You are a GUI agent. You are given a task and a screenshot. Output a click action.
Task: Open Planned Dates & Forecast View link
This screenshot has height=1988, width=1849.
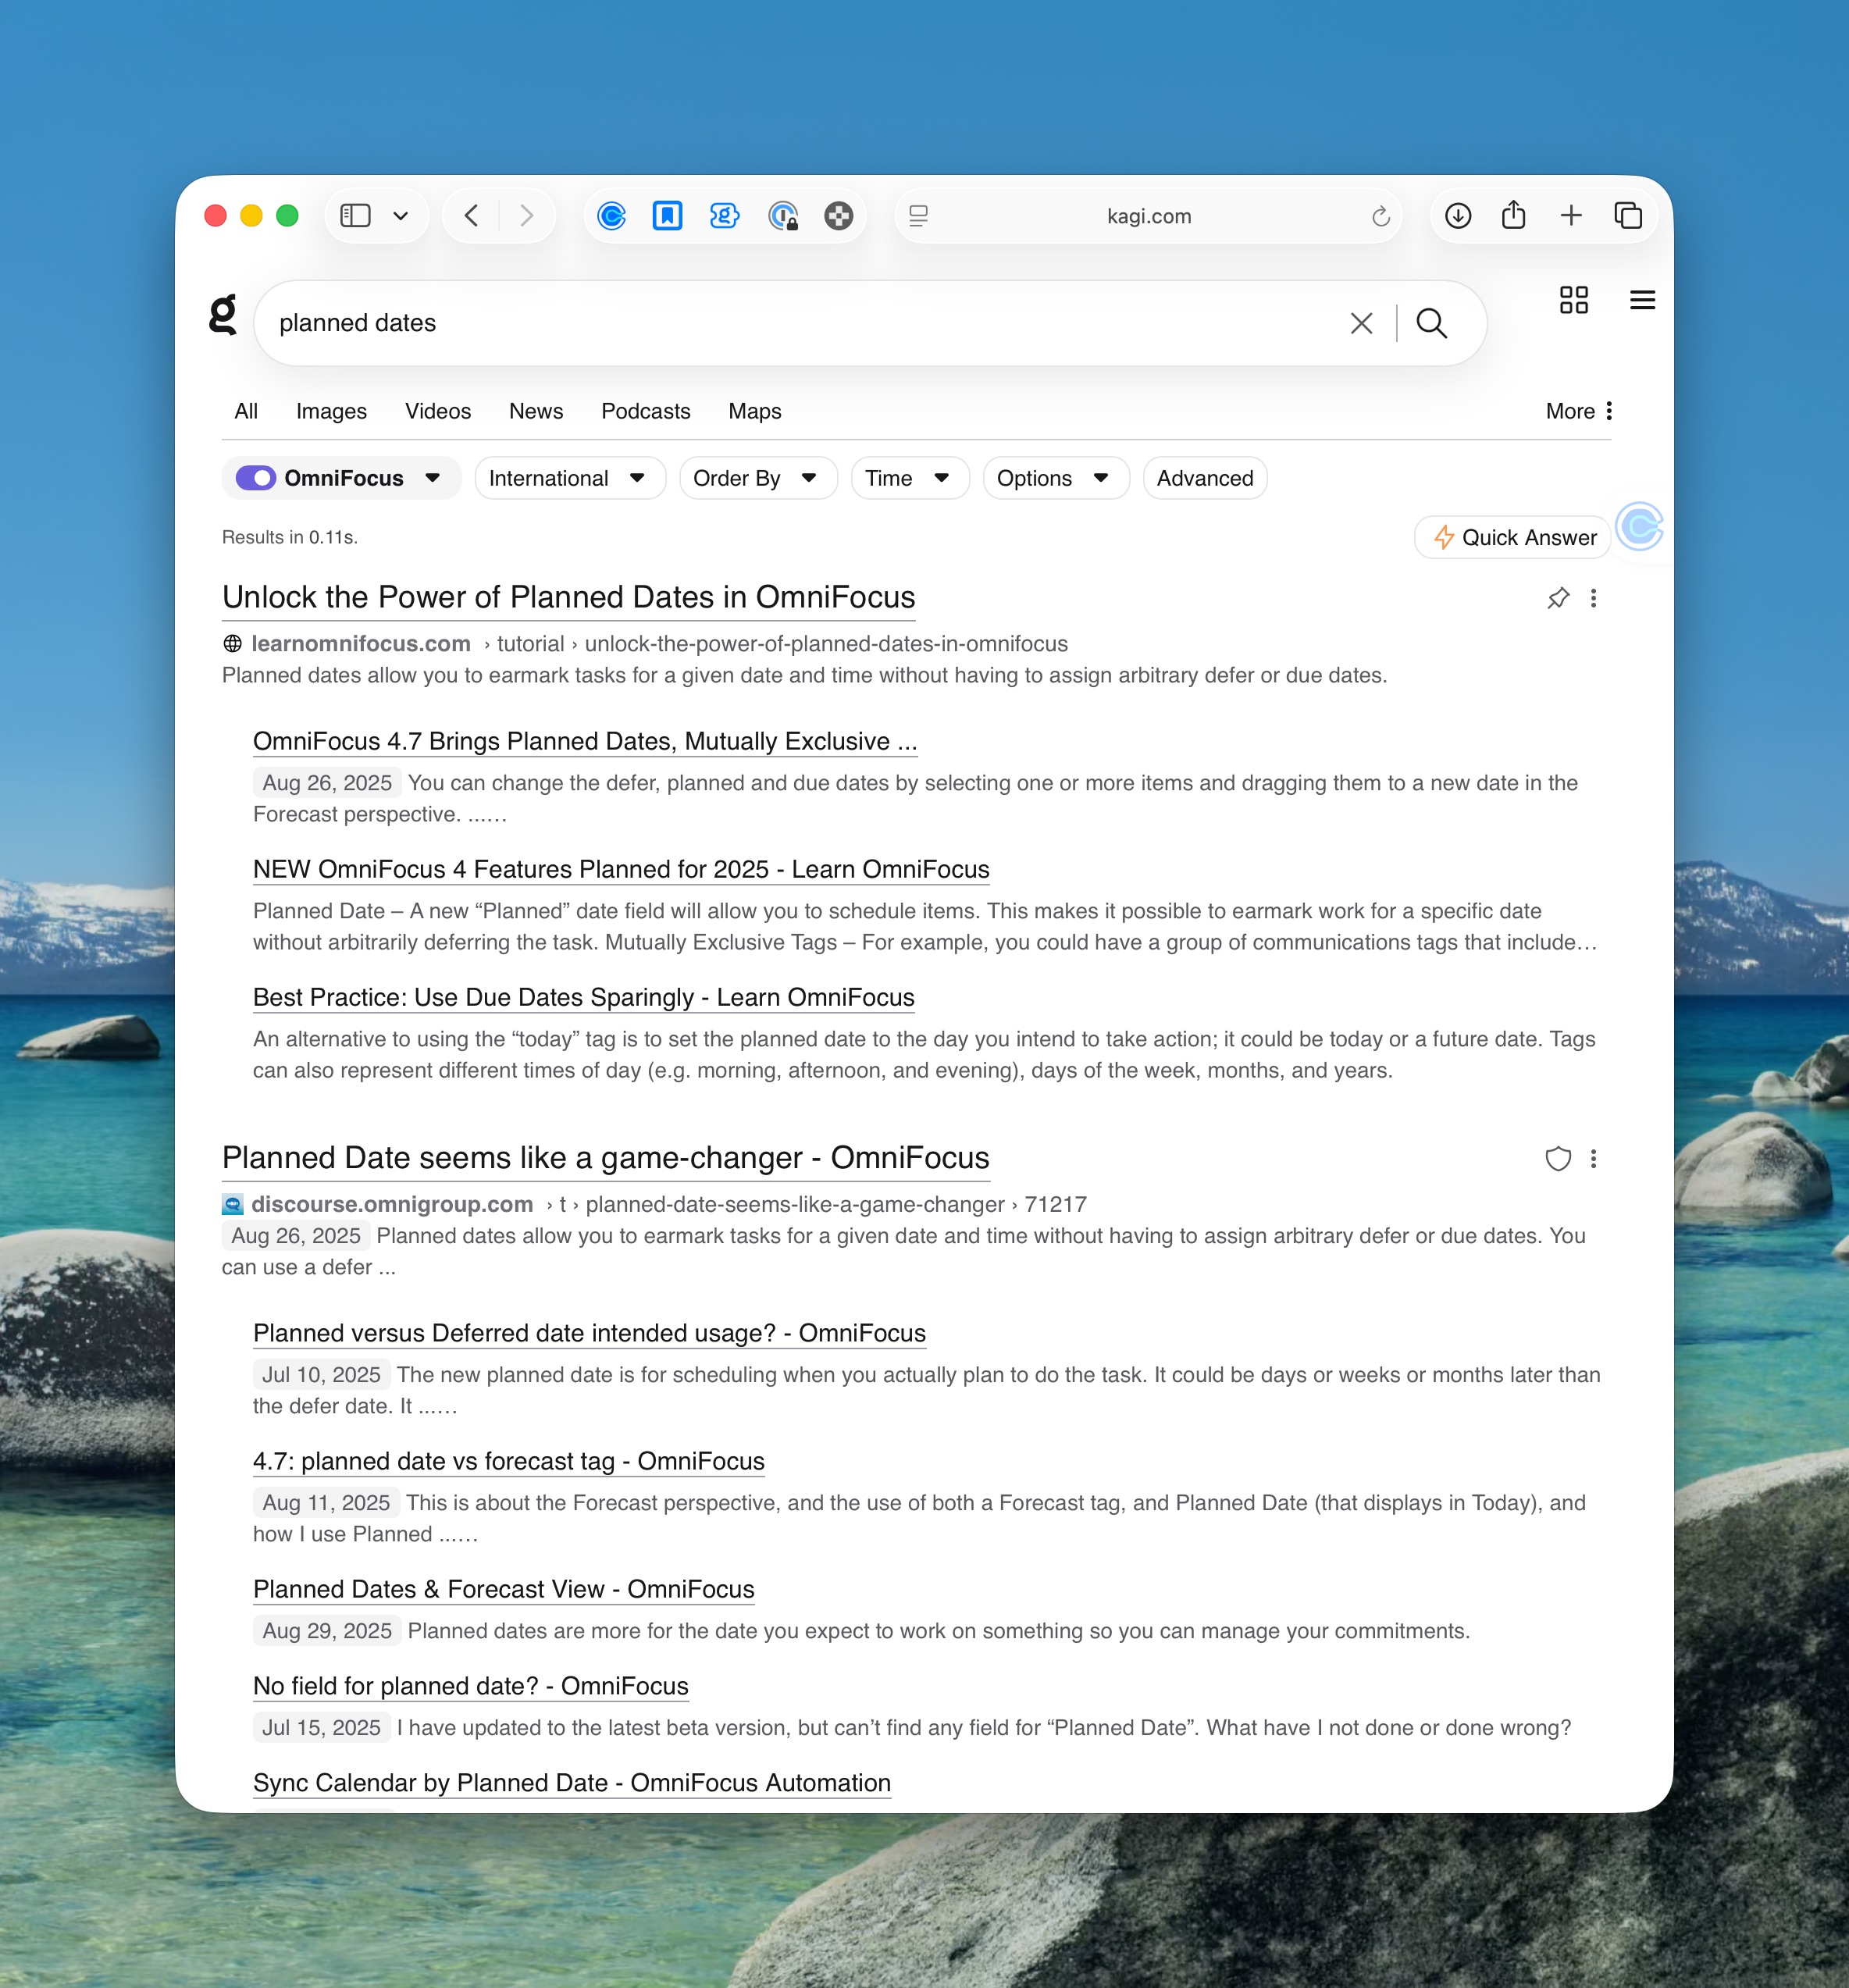coord(503,1589)
